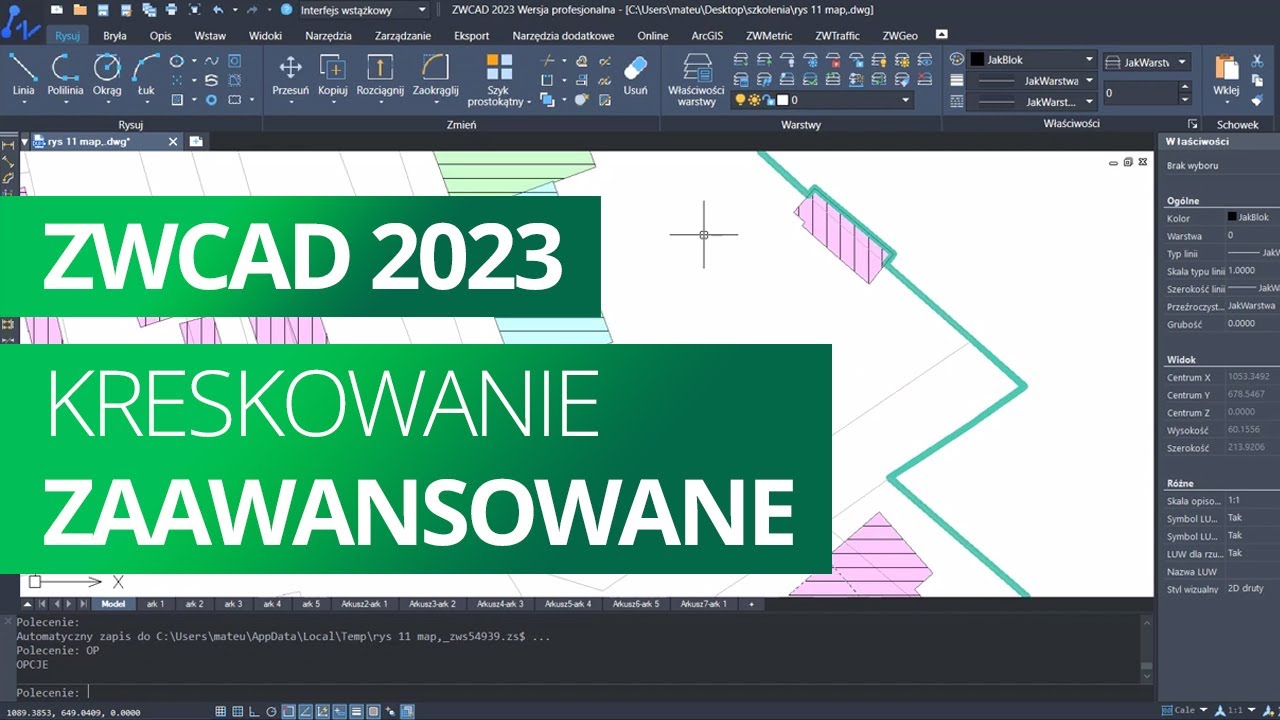Click the copy clipboard icon in Schowek
The width and height of the screenshot is (1280, 720).
click(1257, 80)
